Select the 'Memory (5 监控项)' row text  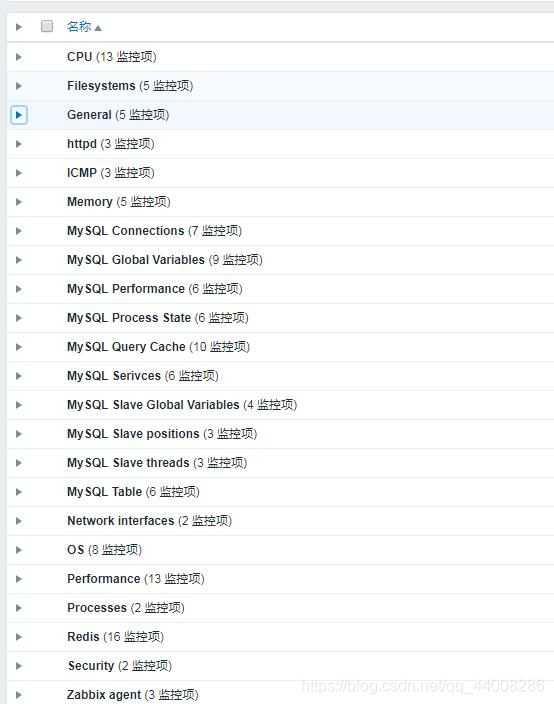(x=119, y=202)
